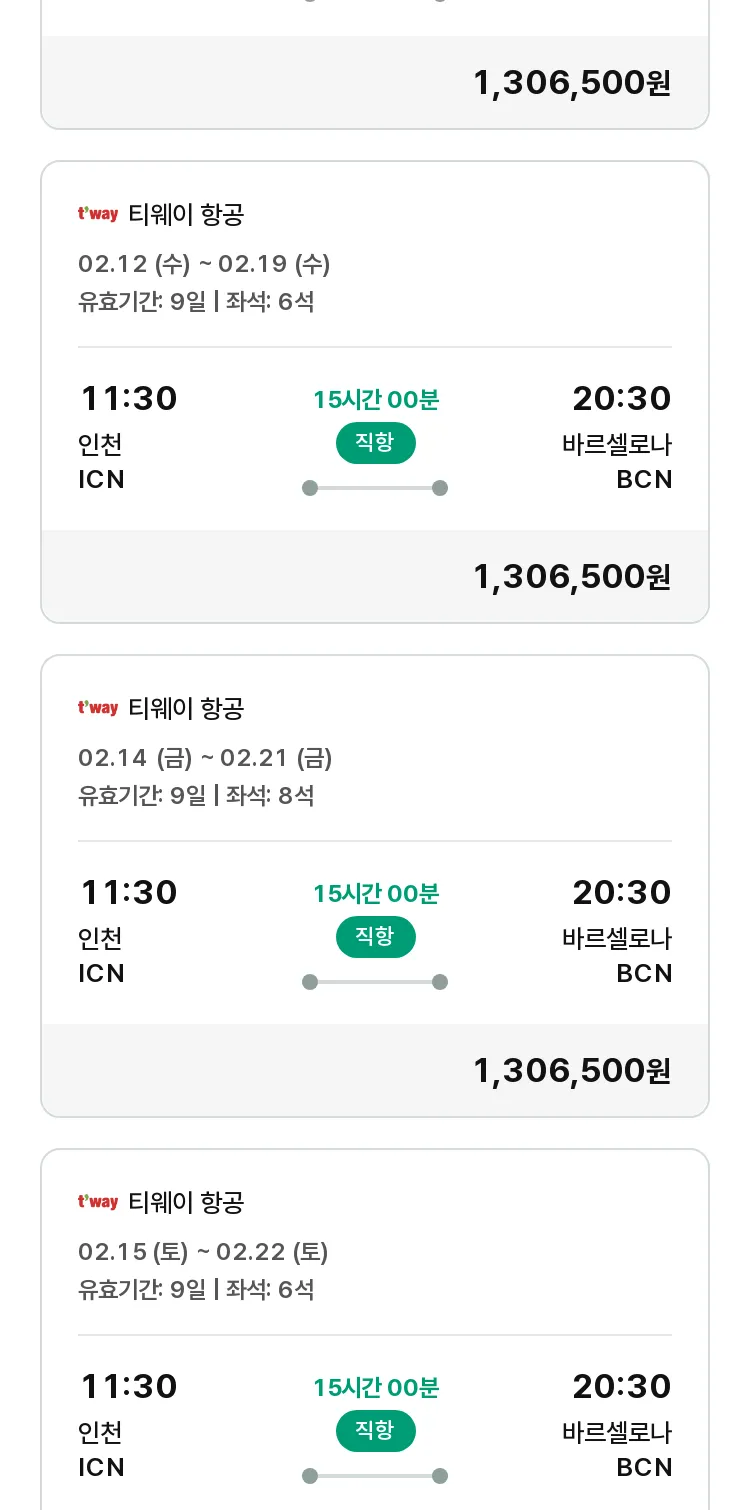Tap 티웨이 항공 name on 02.14 card
The width and height of the screenshot is (750, 1510).
(x=187, y=708)
